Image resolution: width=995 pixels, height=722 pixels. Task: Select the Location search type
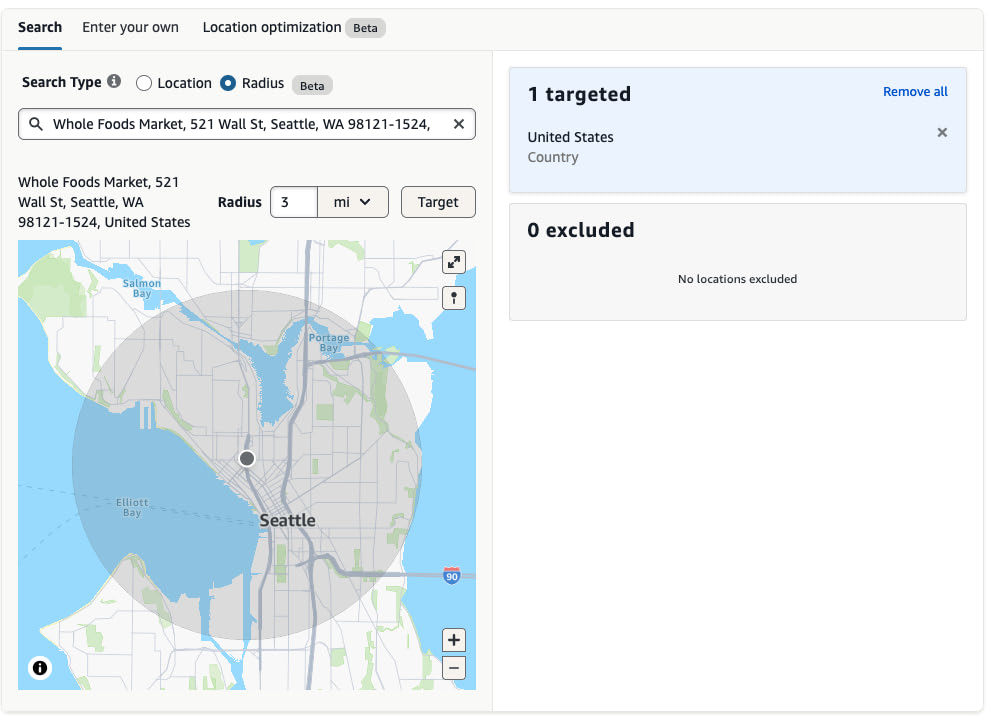143,84
